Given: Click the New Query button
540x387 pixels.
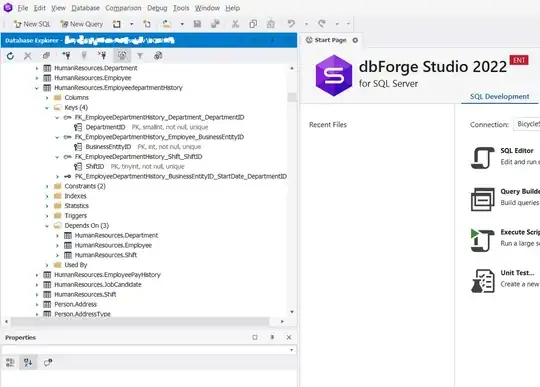Looking at the screenshot, I should (82, 24).
